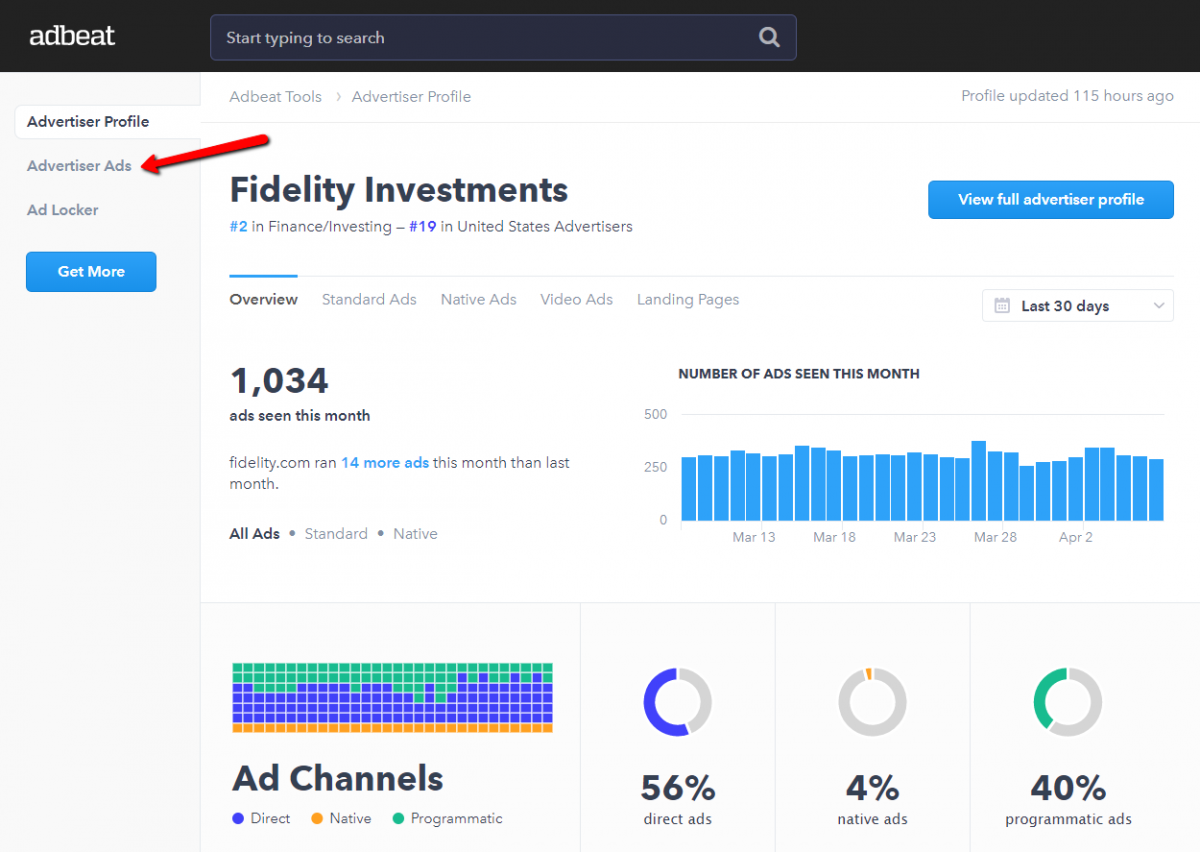
Task: Click the 56% direct ads donut chart
Action: pyautogui.click(x=677, y=702)
